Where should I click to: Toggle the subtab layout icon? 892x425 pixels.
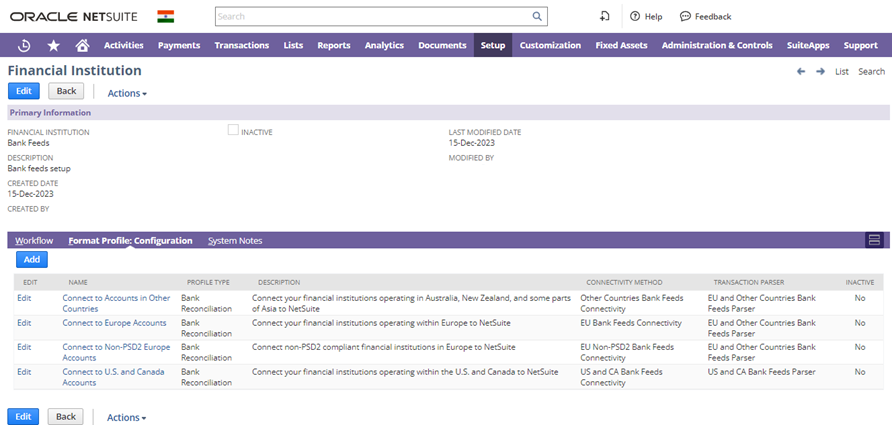point(874,240)
